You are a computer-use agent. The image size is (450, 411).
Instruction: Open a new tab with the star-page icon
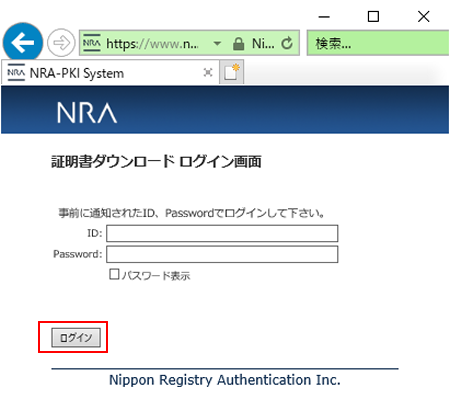click(x=232, y=72)
